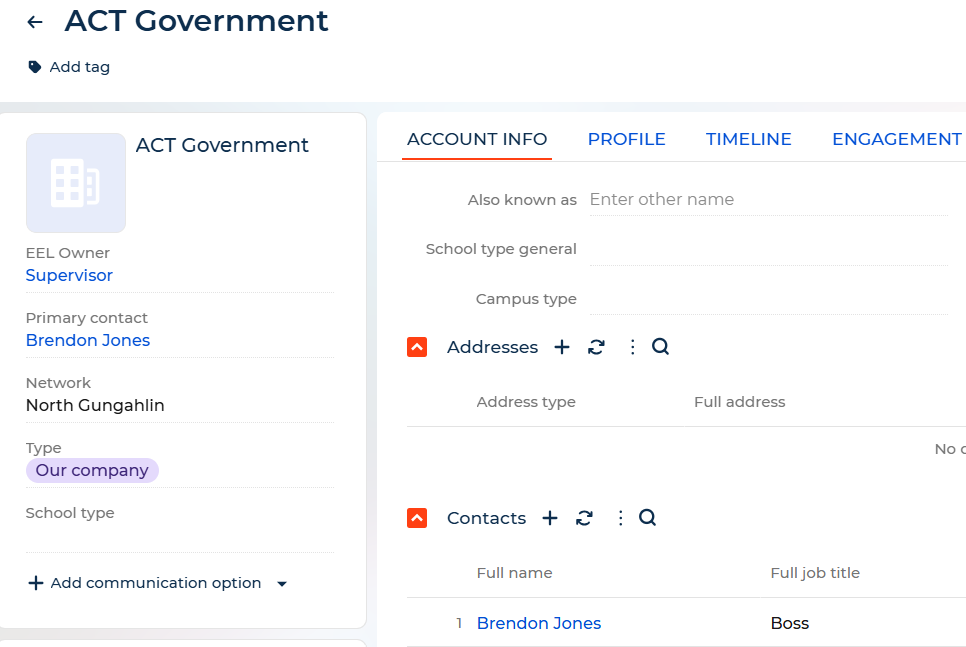The height and width of the screenshot is (647, 966).
Task: Click Add communication option text
Action: point(156,583)
